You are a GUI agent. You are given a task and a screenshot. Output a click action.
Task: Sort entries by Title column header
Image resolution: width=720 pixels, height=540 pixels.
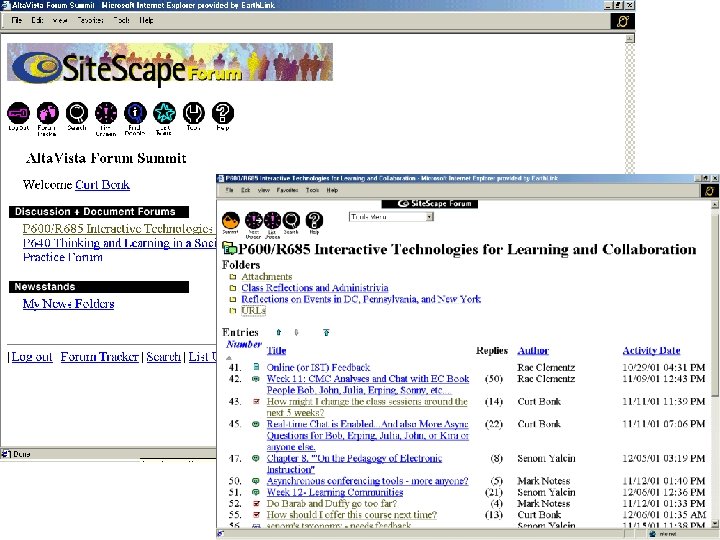[276, 350]
